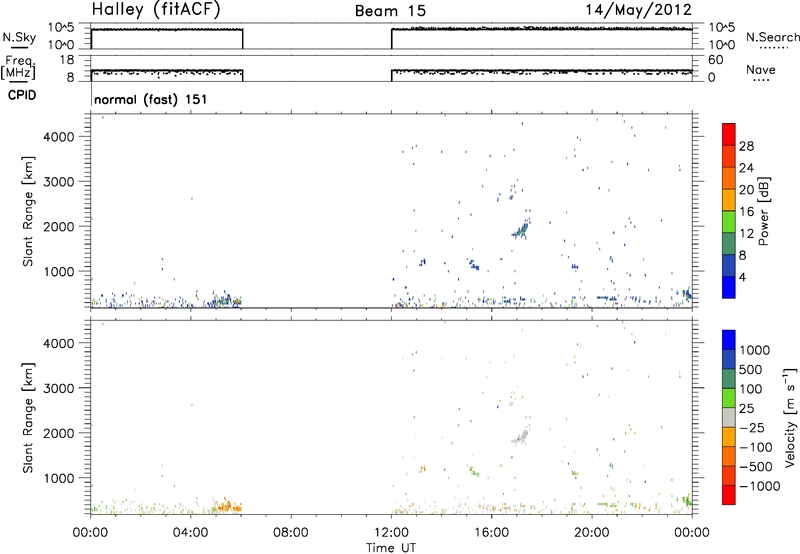Click the velocity panel's "Slant Range [km]" label

28,418
